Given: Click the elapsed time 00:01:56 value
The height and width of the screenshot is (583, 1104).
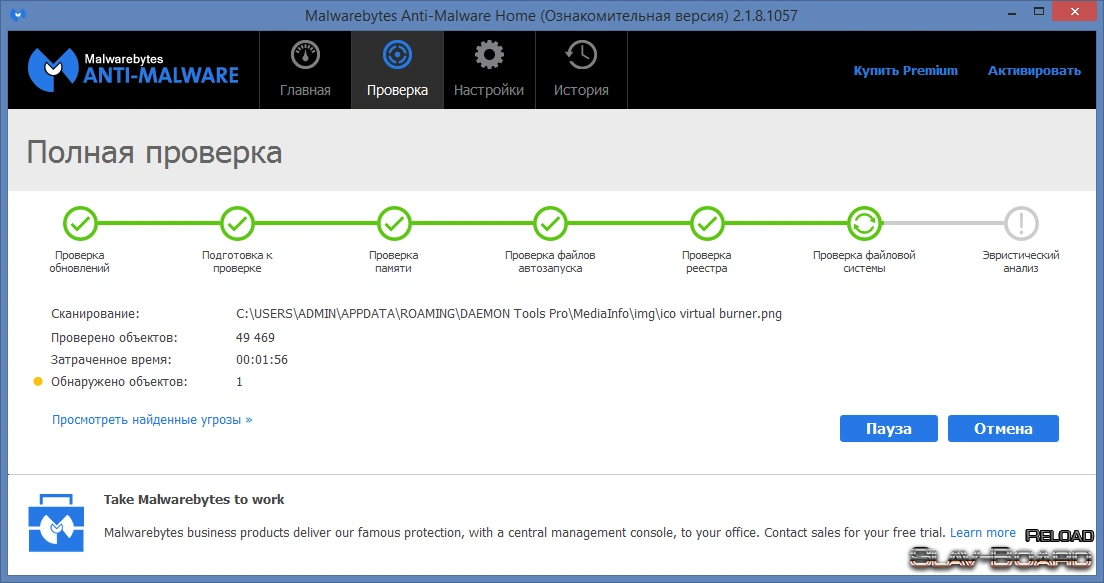Looking at the screenshot, I should coord(262,360).
